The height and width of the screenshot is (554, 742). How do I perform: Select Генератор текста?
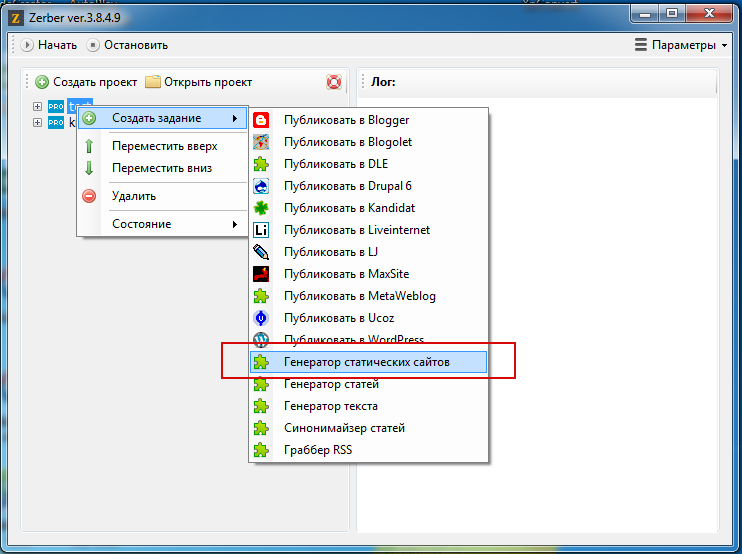pos(369,406)
